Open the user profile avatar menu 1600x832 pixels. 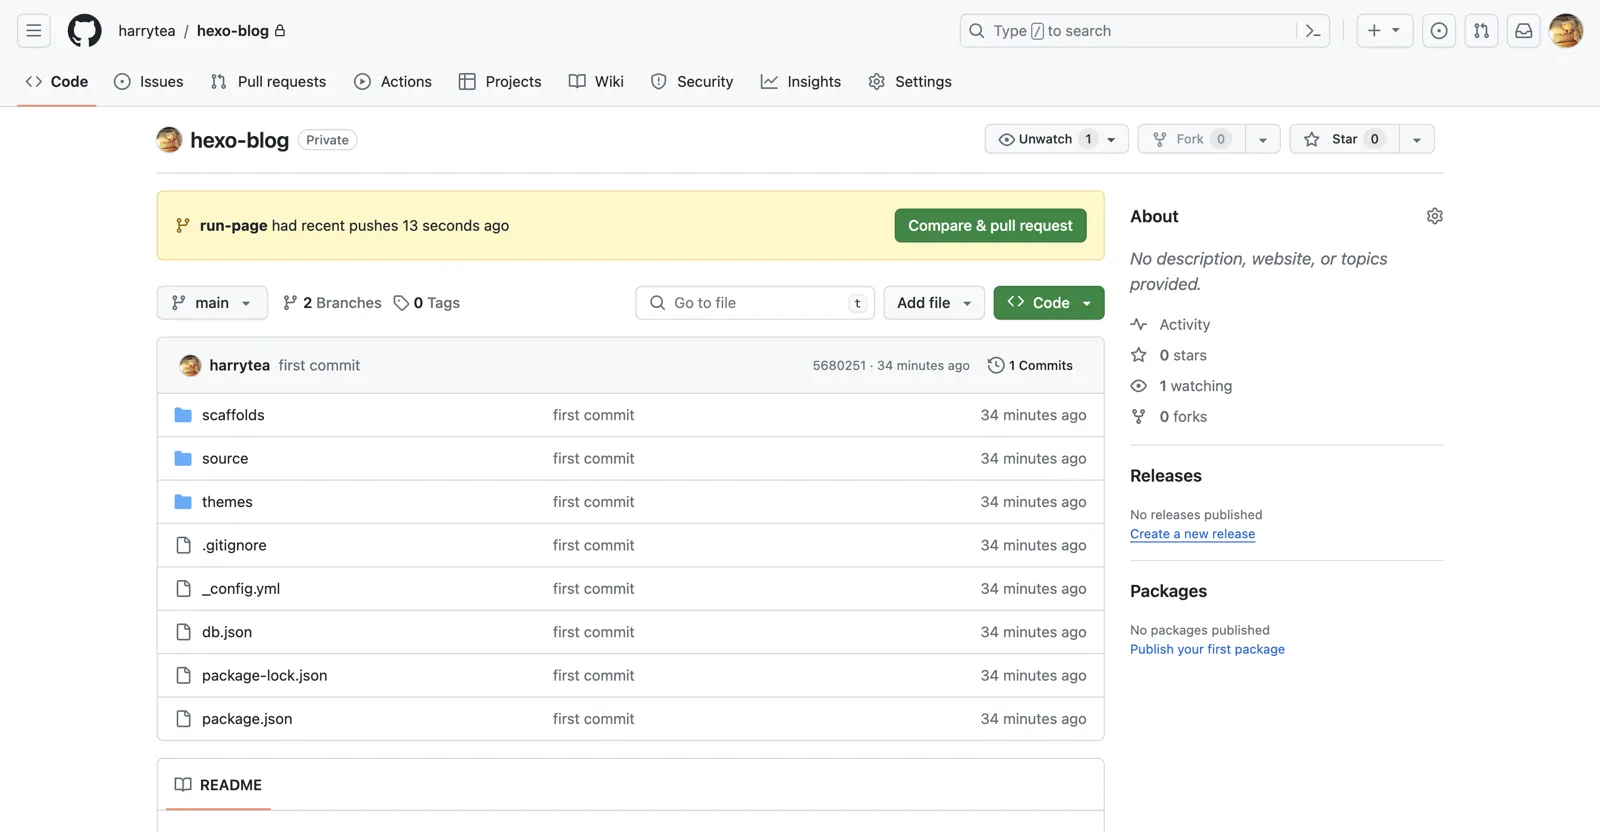1565,31
